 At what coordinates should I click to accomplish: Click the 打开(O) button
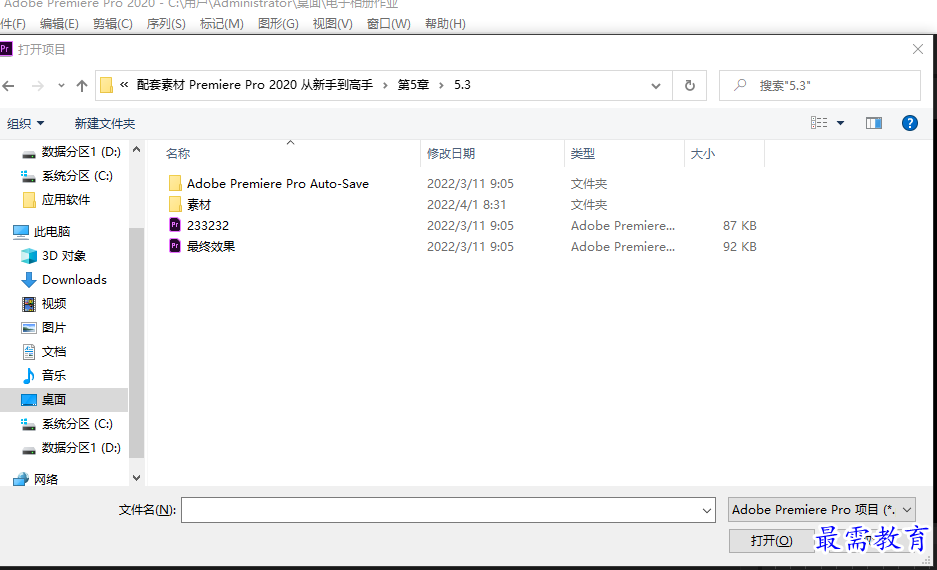771,541
